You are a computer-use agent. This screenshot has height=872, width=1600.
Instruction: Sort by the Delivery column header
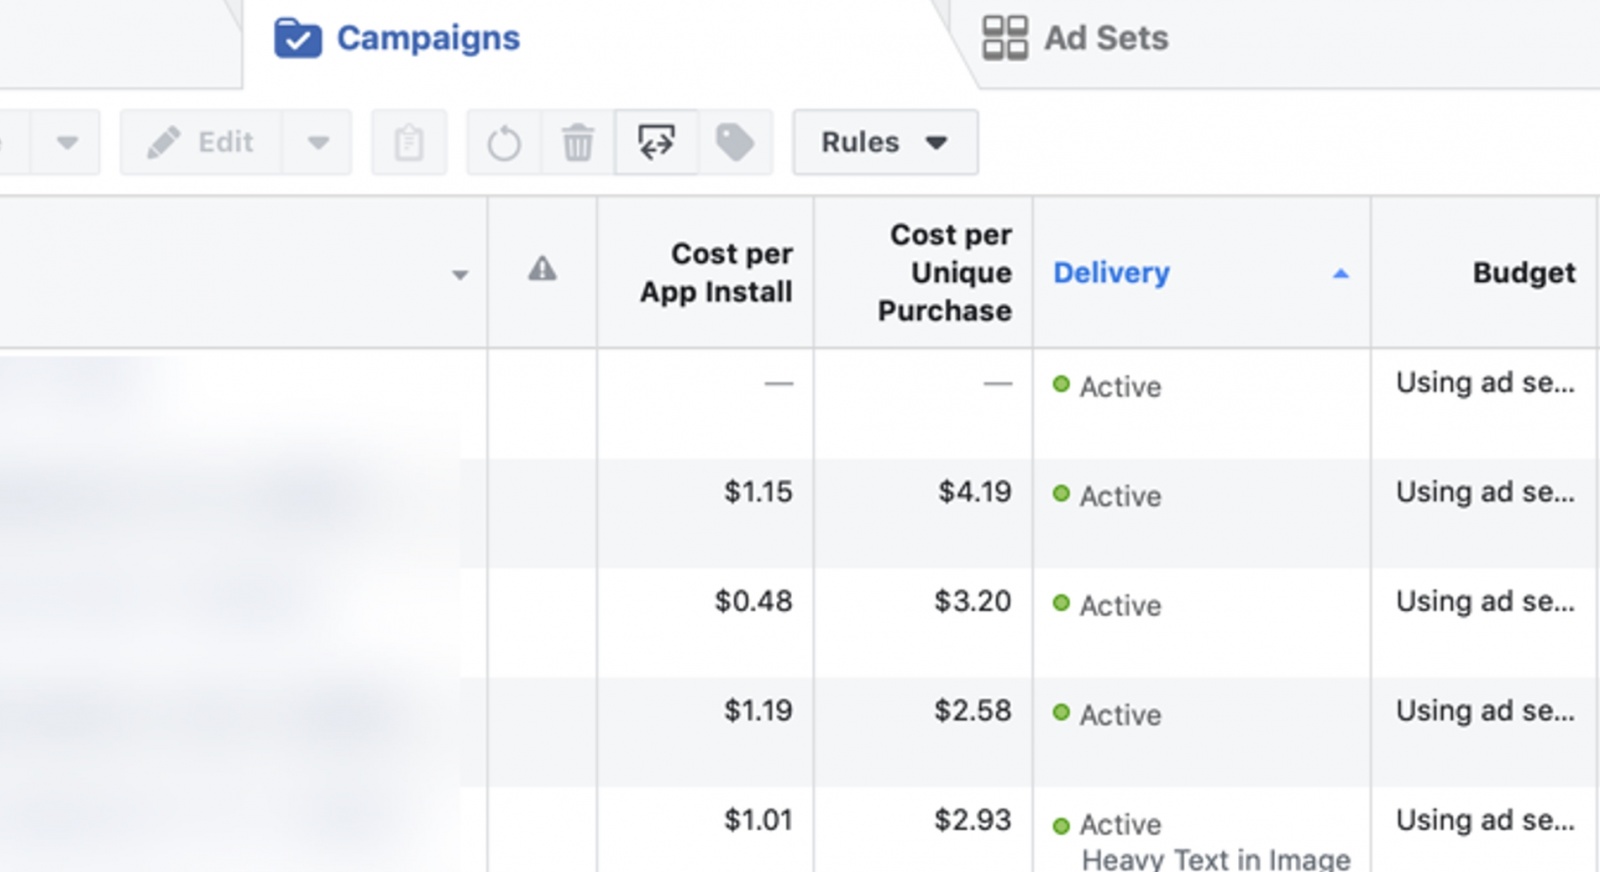1111,273
